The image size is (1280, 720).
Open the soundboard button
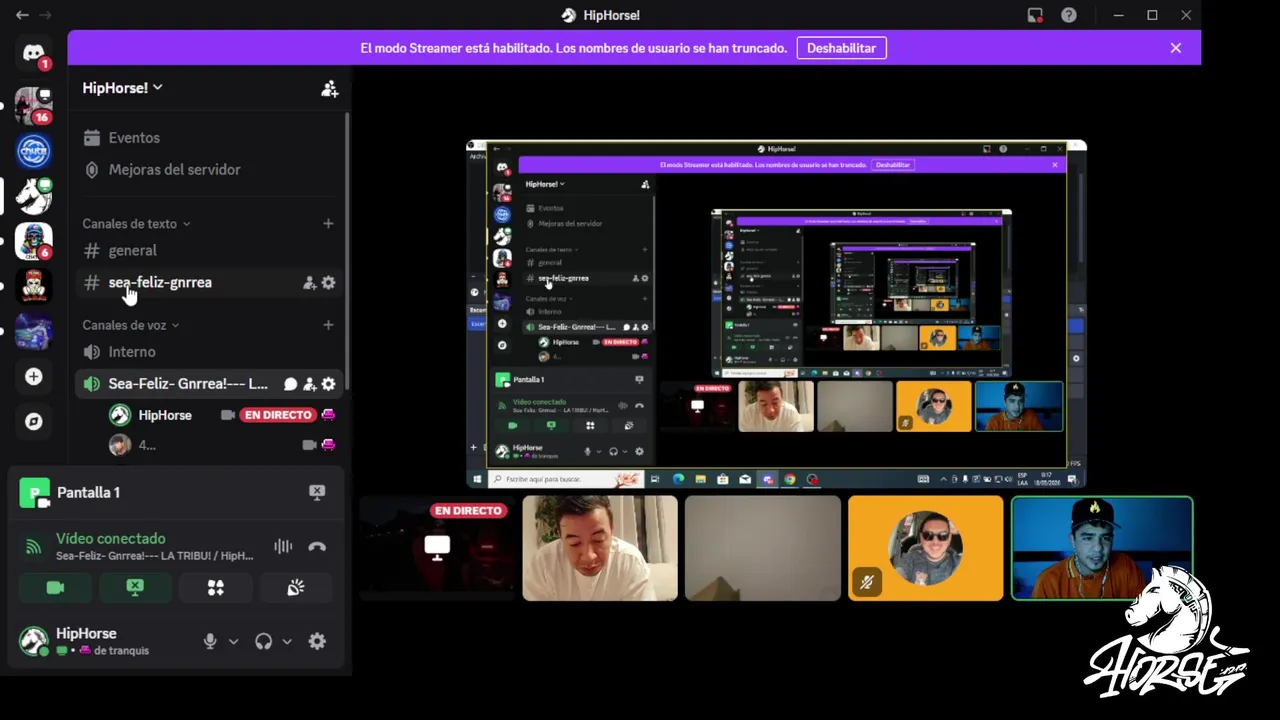pyautogui.click(x=295, y=588)
